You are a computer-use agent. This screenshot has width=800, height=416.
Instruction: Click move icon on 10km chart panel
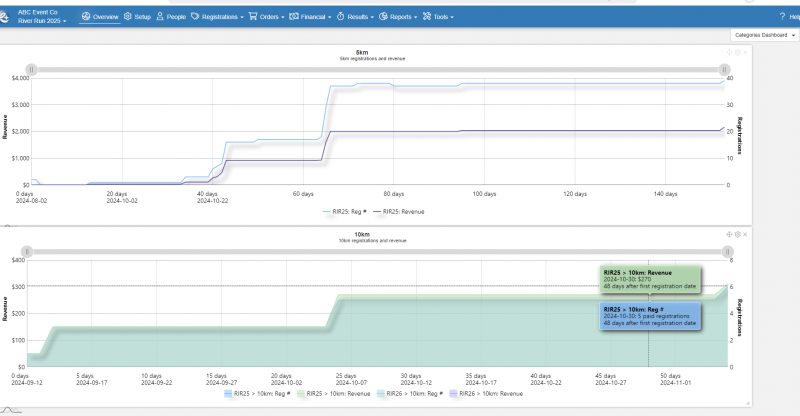pyautogui.click(x=729, y=233)
